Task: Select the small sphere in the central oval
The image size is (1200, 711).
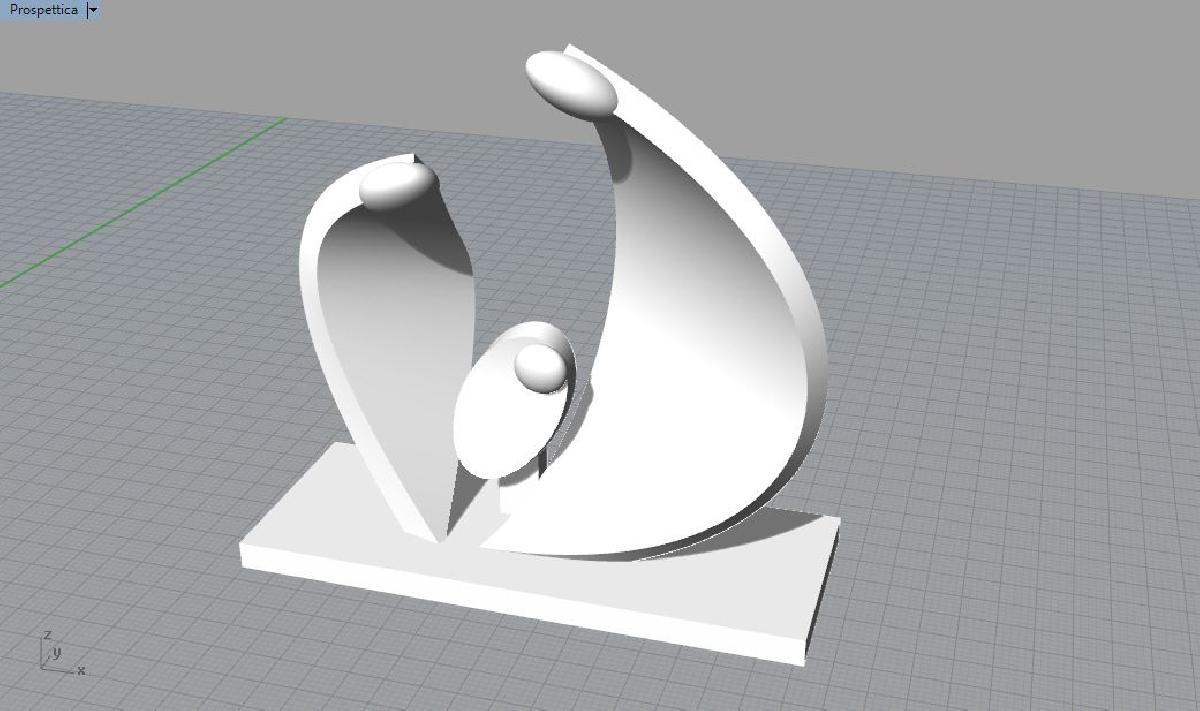Action: (541, 367)
